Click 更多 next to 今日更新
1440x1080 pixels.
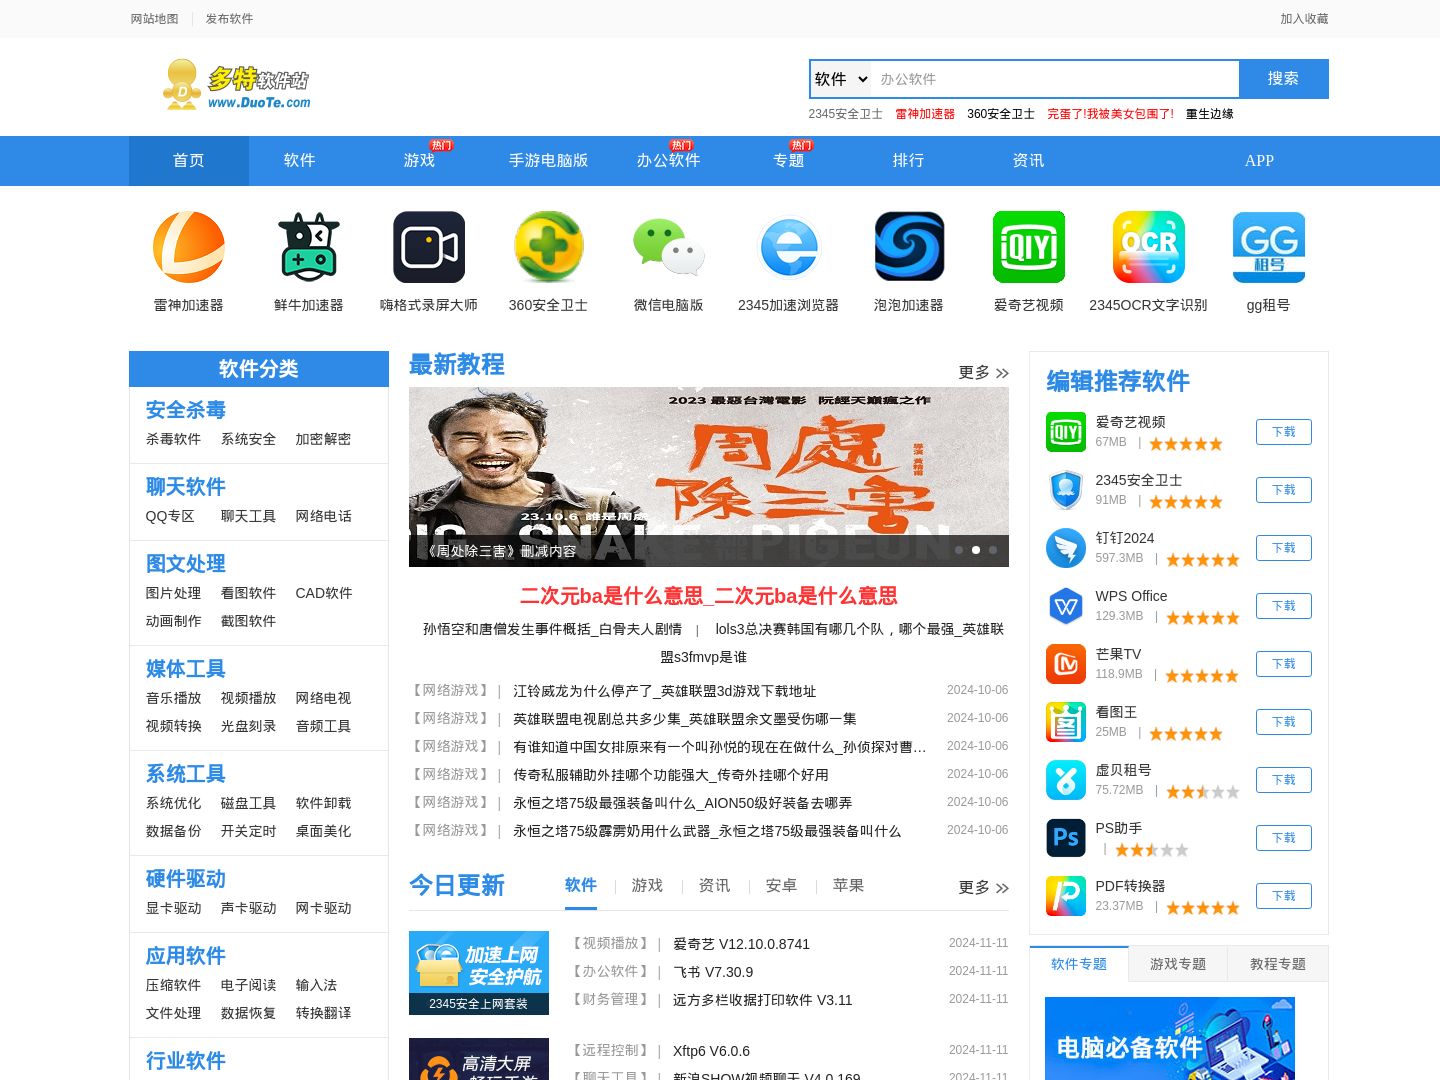point(984,888)
